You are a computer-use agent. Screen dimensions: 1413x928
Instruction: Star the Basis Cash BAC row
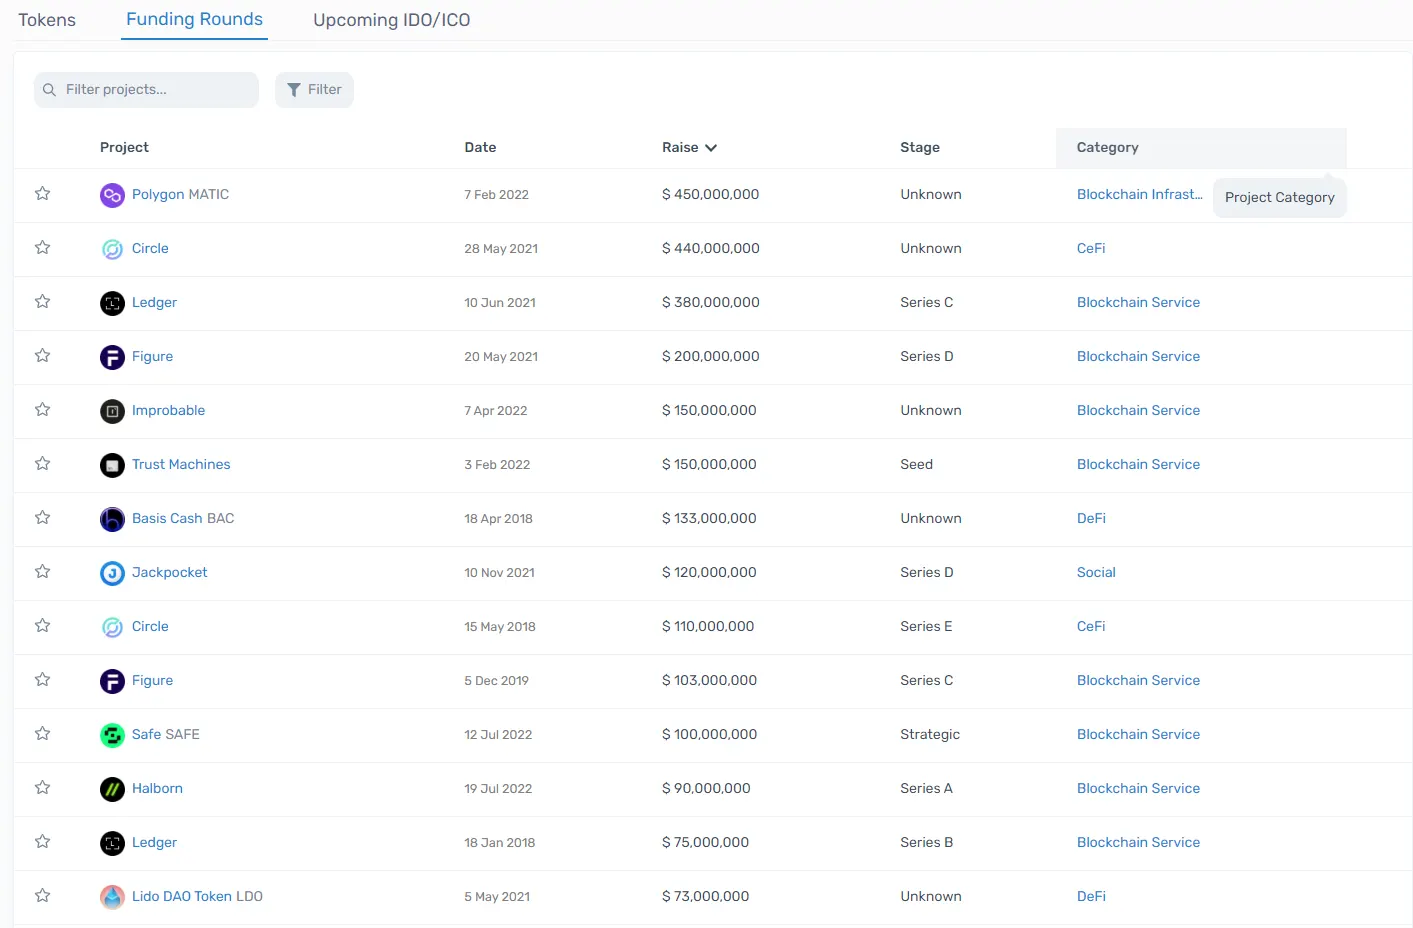tap(42, 518)
